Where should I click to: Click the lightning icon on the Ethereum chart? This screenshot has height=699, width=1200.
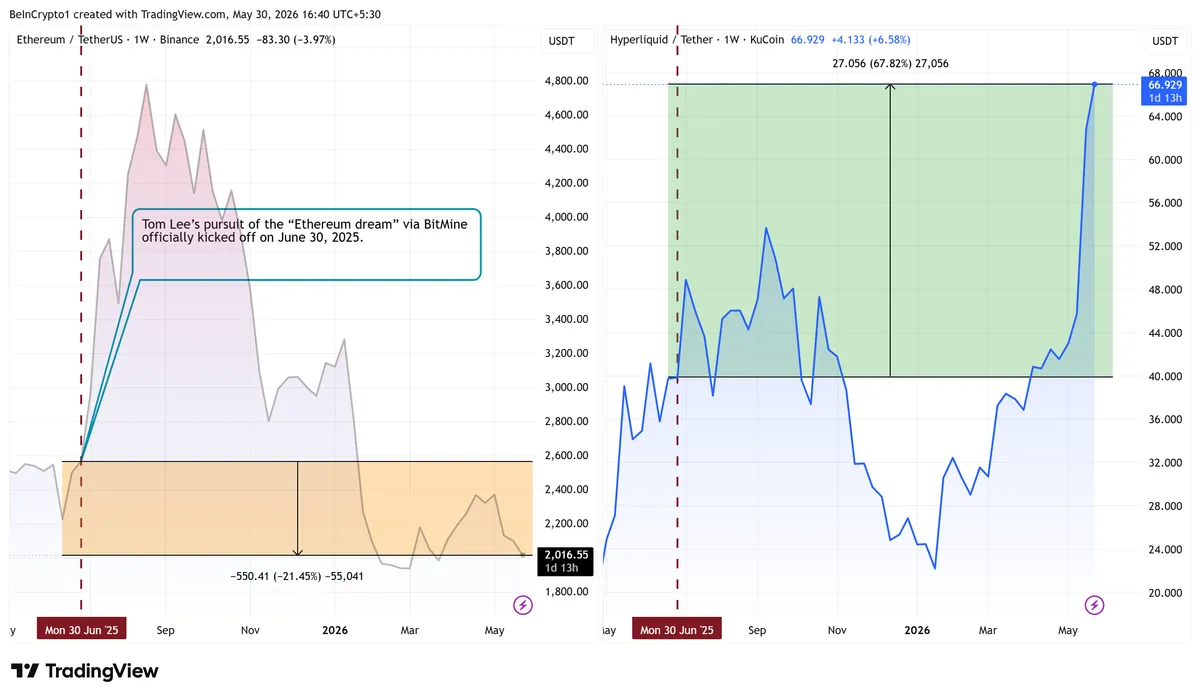[522, 604]
